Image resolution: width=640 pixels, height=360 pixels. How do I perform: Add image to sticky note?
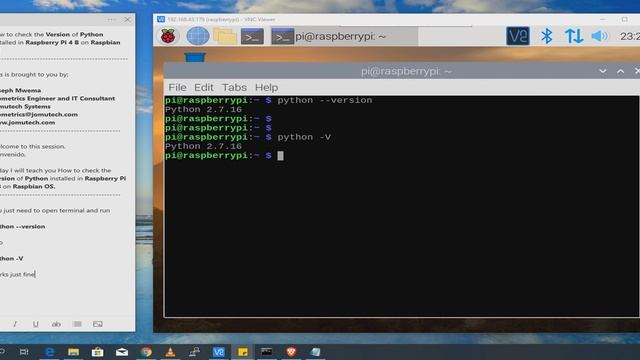click(98, 324)
